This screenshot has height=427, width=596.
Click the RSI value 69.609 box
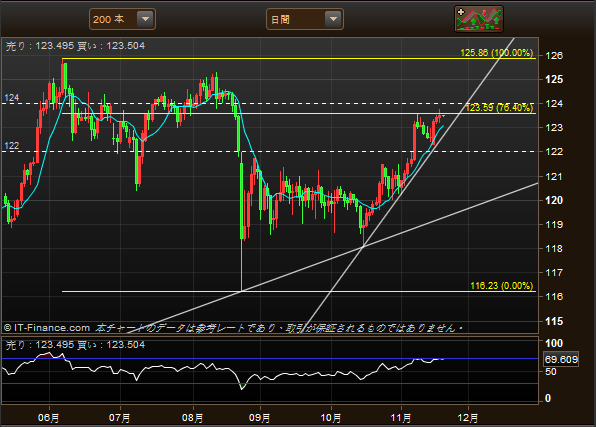pyautogui.click(x=561, y=359)
